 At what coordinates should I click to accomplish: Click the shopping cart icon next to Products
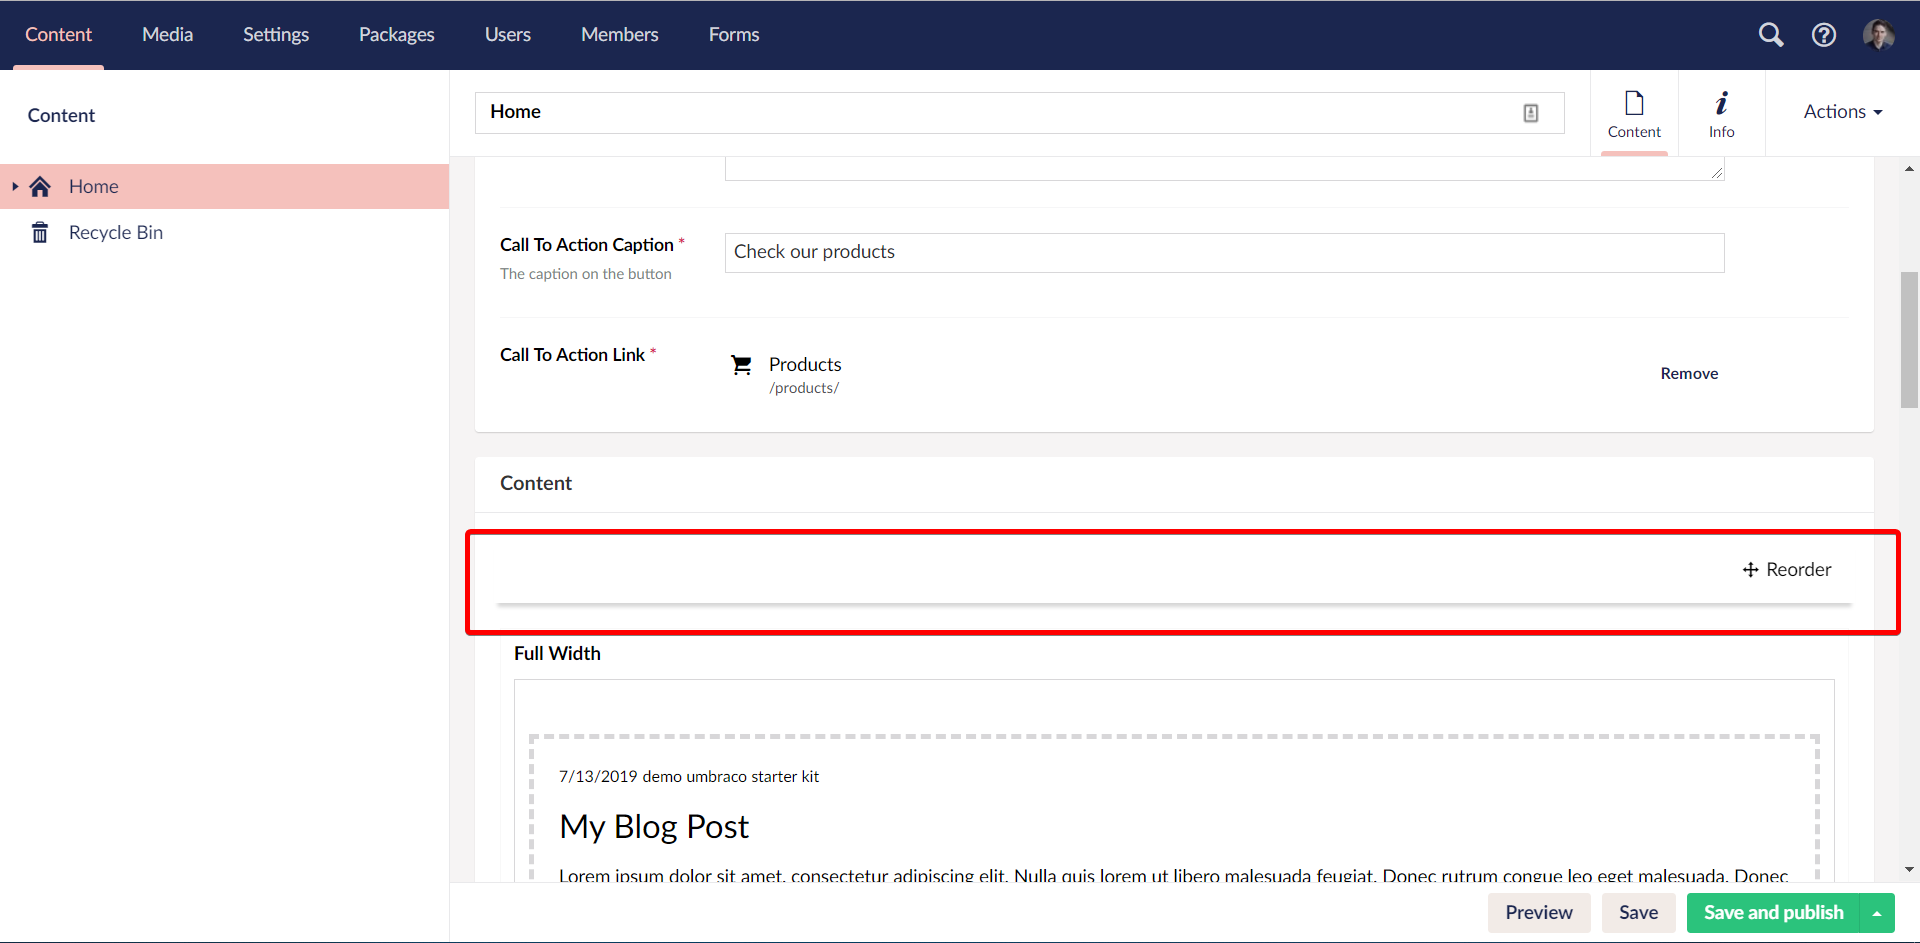point(741,365)
